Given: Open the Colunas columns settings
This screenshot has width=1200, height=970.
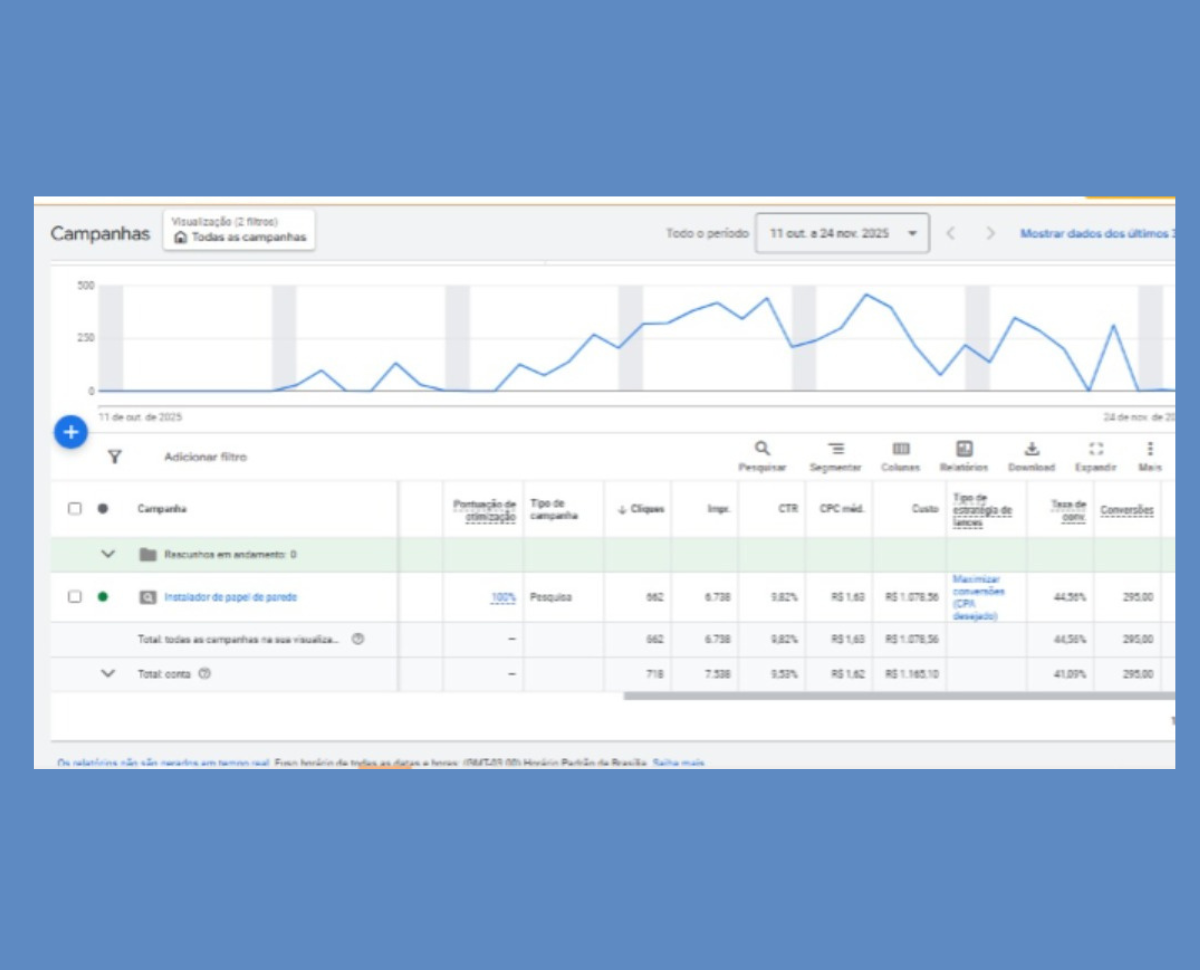Looking at the screenshot, I should [x=900, y=449].
